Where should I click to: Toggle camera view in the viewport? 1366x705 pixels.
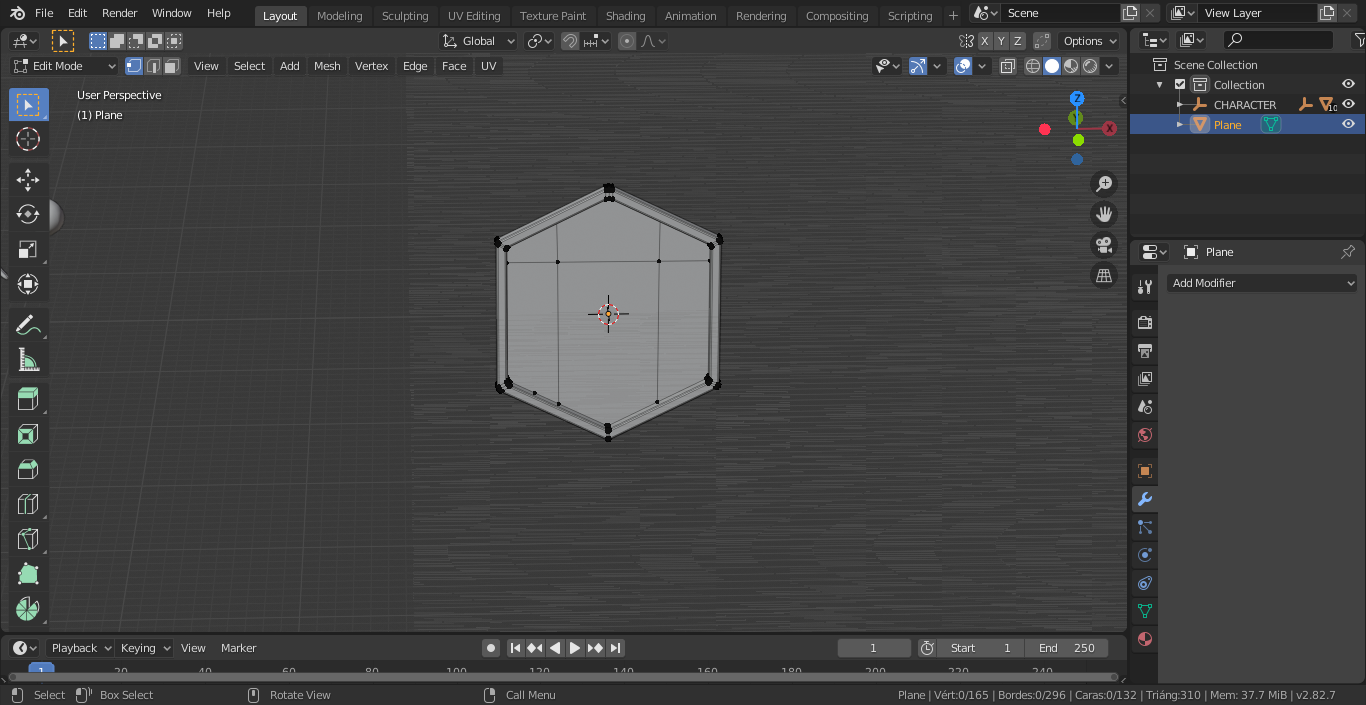click(1104, 245)
